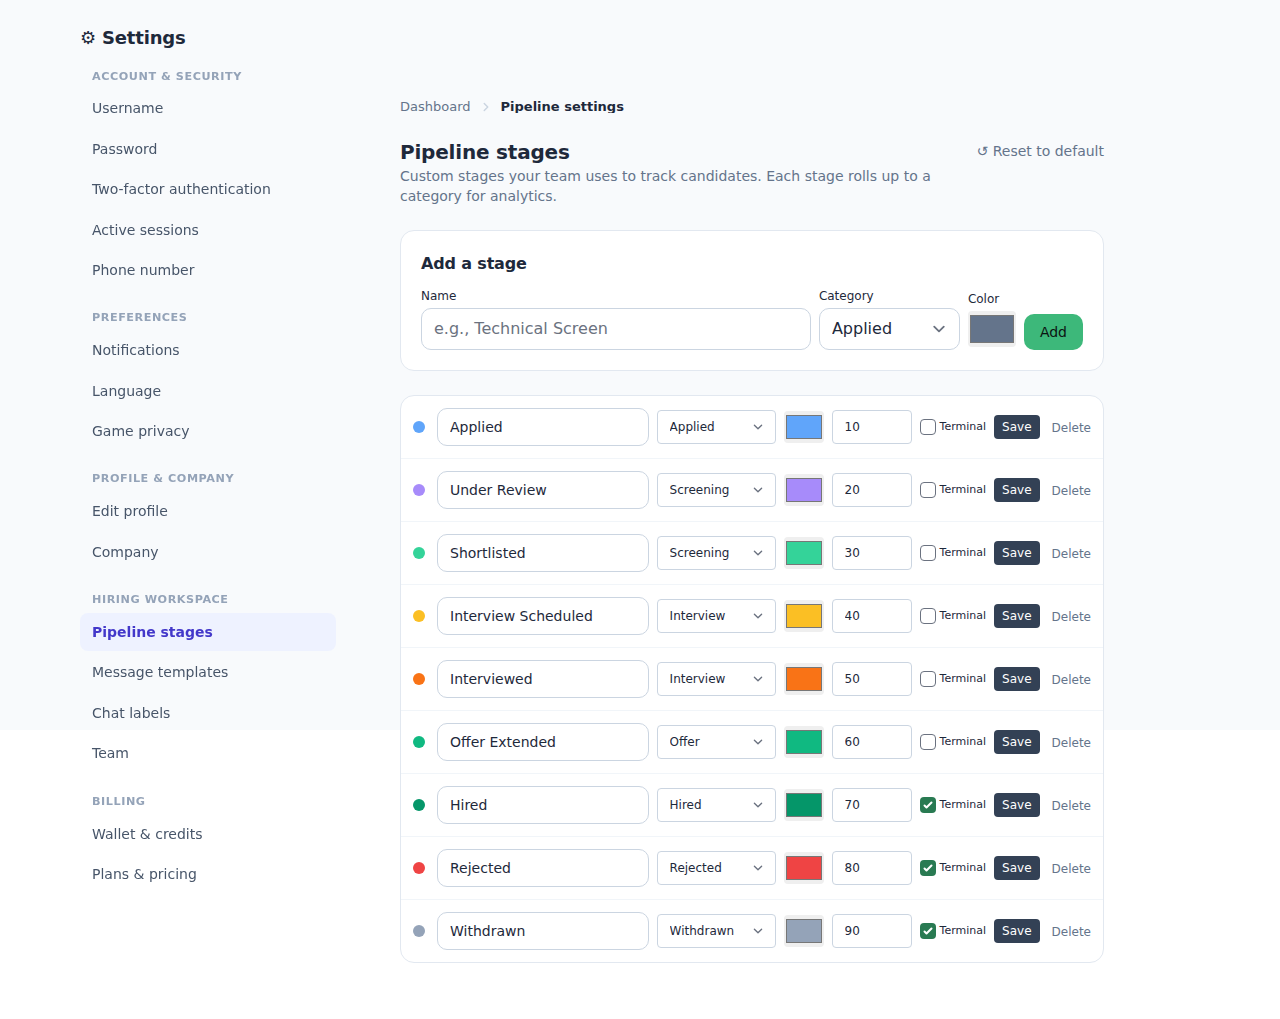Click the purple dot beside Under Review
The image size is (1280, 1019).
coord(419,490)
